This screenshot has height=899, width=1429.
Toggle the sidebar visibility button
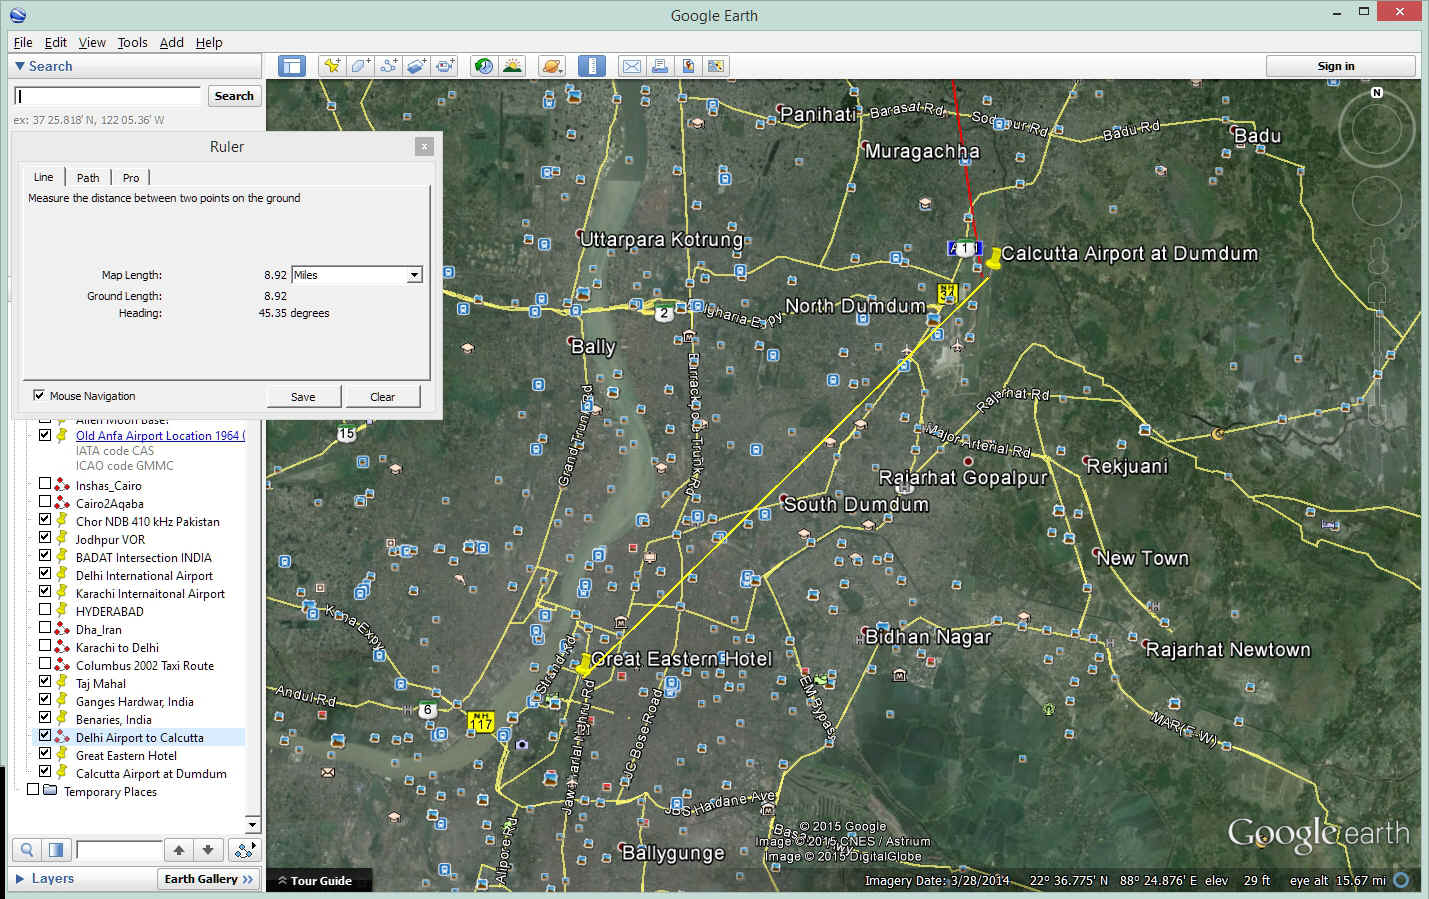click(292, 66)
